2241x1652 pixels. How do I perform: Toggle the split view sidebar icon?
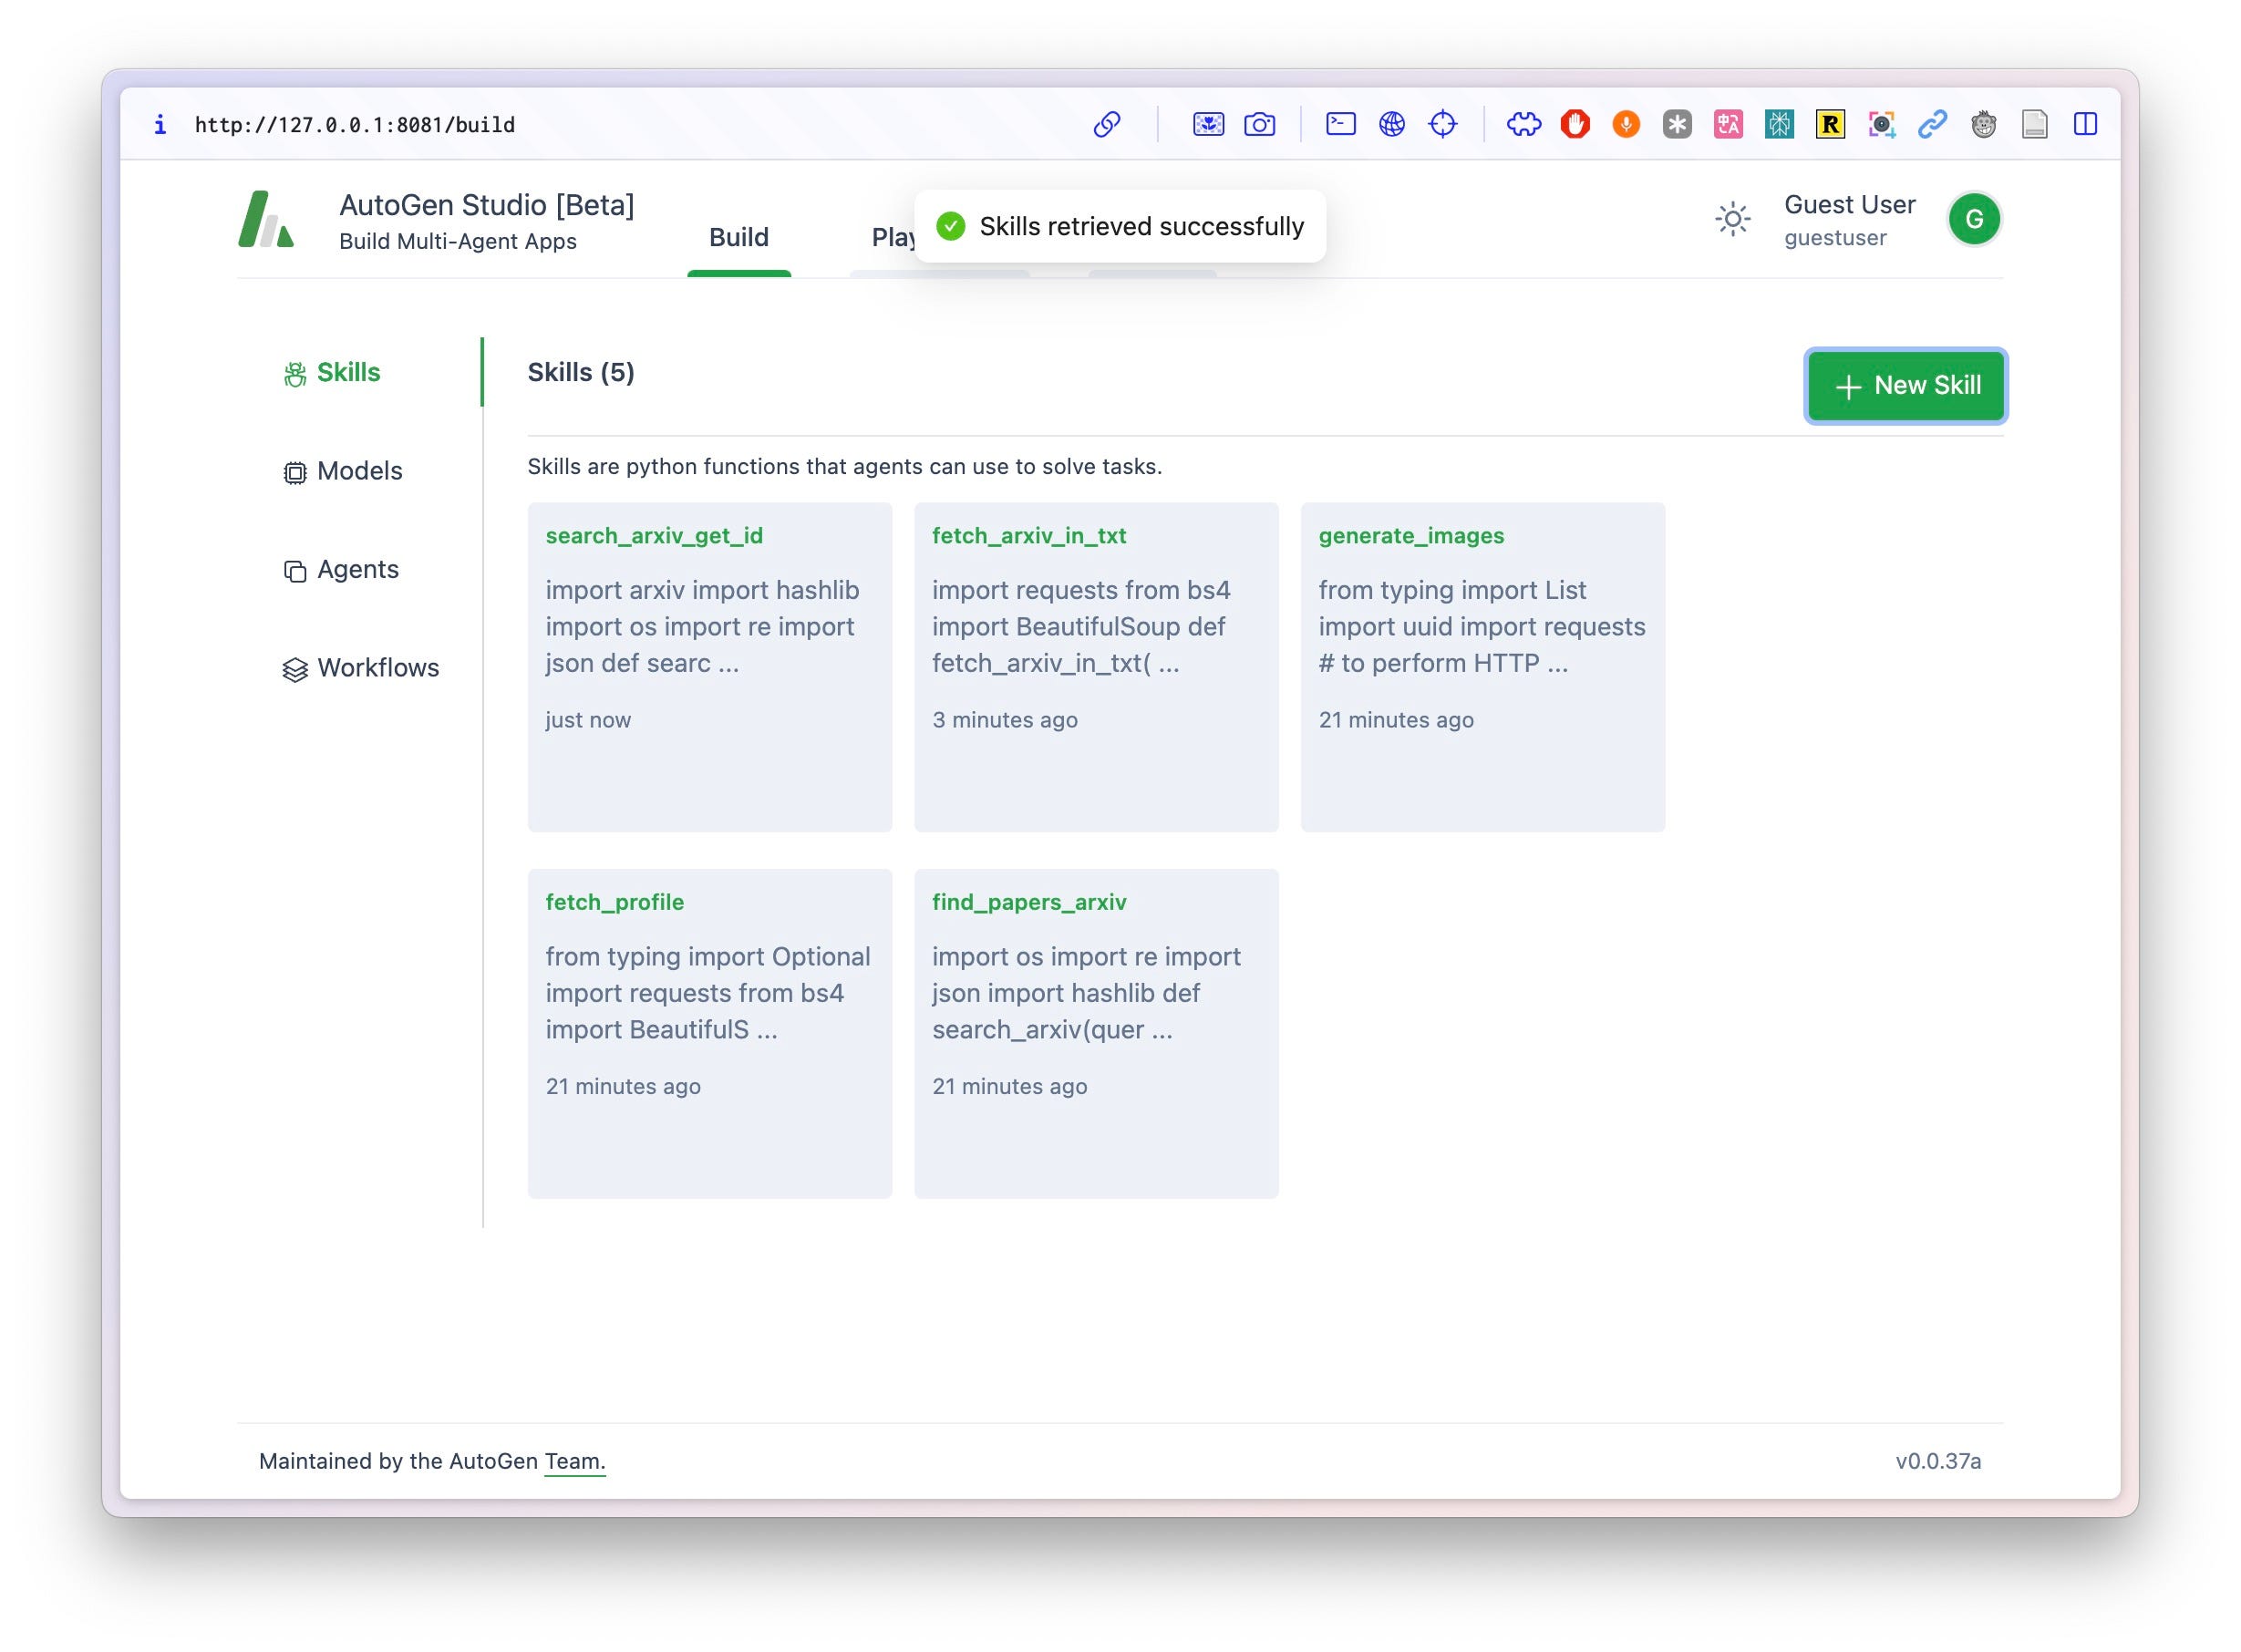[2085, 124]
